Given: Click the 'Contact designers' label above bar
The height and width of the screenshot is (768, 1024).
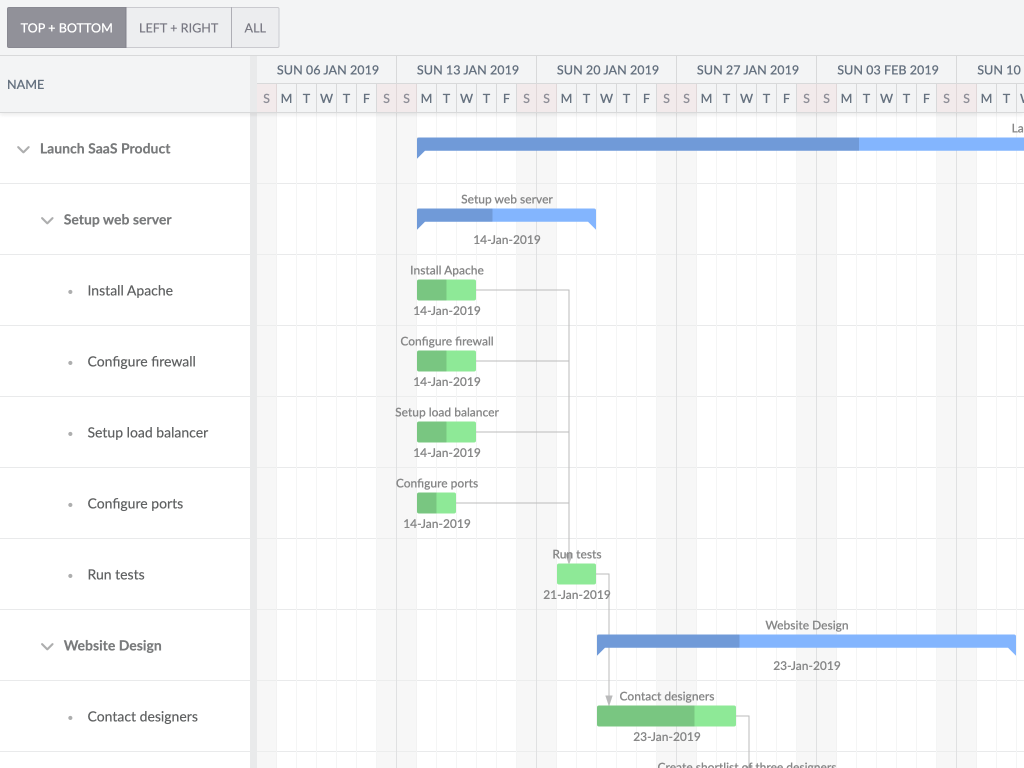Looking at the screenshot, I should point(667,696).
